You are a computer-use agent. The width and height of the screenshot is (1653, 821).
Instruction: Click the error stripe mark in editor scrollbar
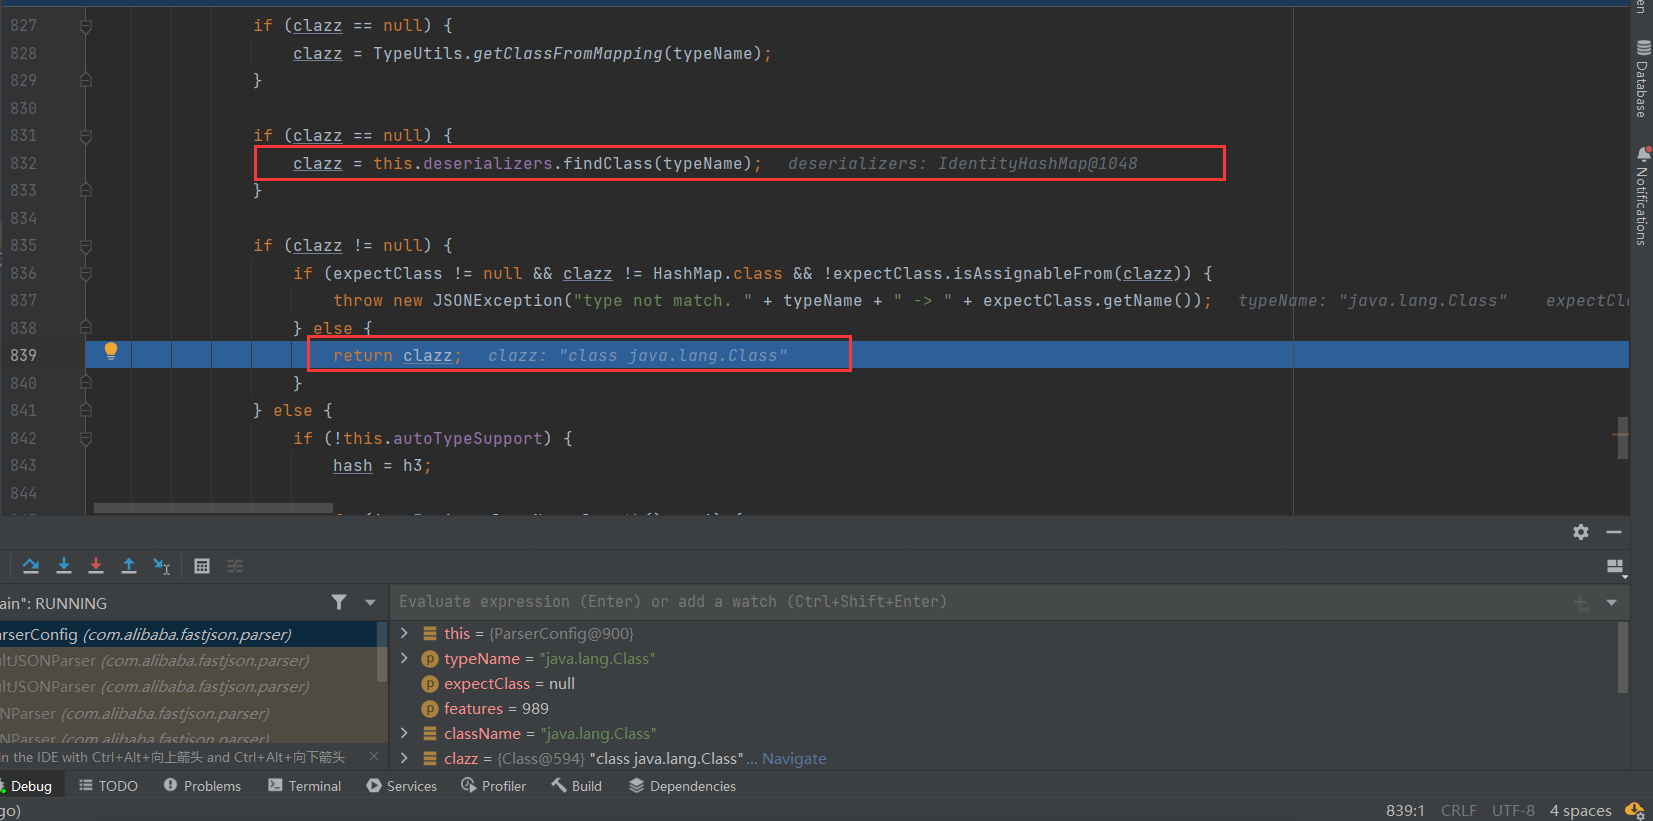click(x=1621, y=435)
